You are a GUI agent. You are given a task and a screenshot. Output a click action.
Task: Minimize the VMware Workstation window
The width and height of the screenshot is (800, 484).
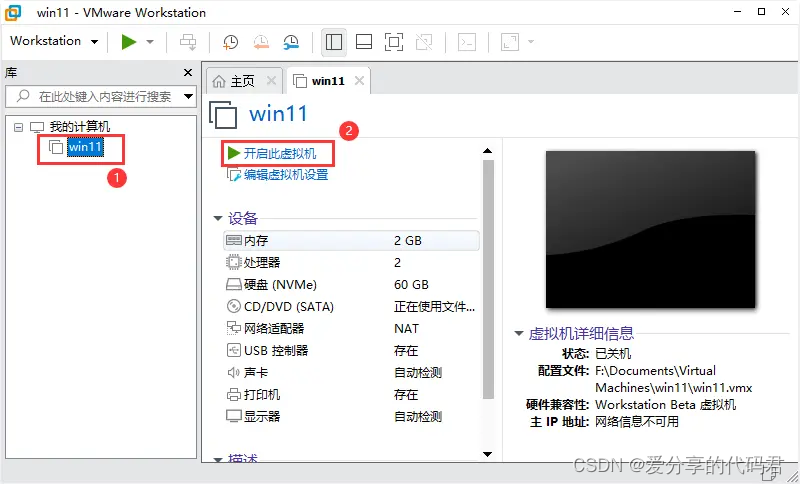click(737, 12)
